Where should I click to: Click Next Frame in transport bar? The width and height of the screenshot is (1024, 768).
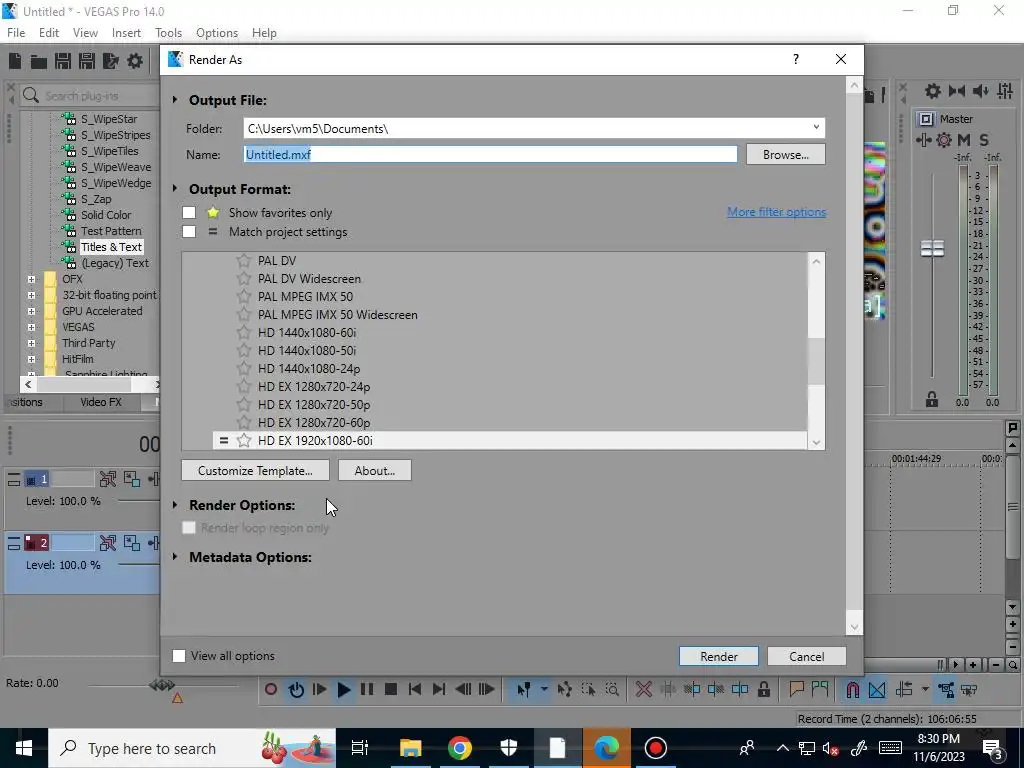[x=487, y=689]
